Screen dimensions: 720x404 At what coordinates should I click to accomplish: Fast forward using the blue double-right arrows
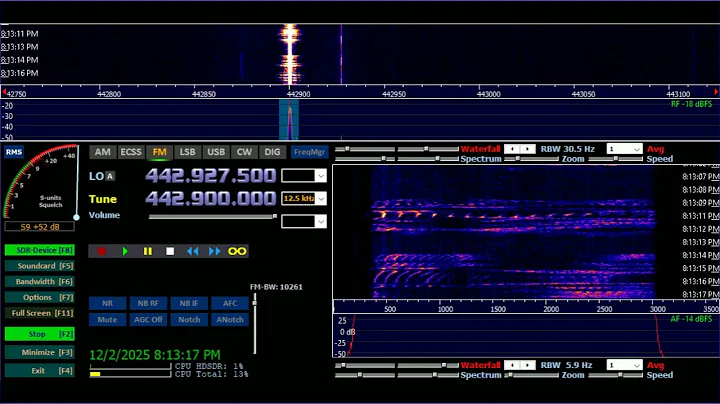pos(214,251)
